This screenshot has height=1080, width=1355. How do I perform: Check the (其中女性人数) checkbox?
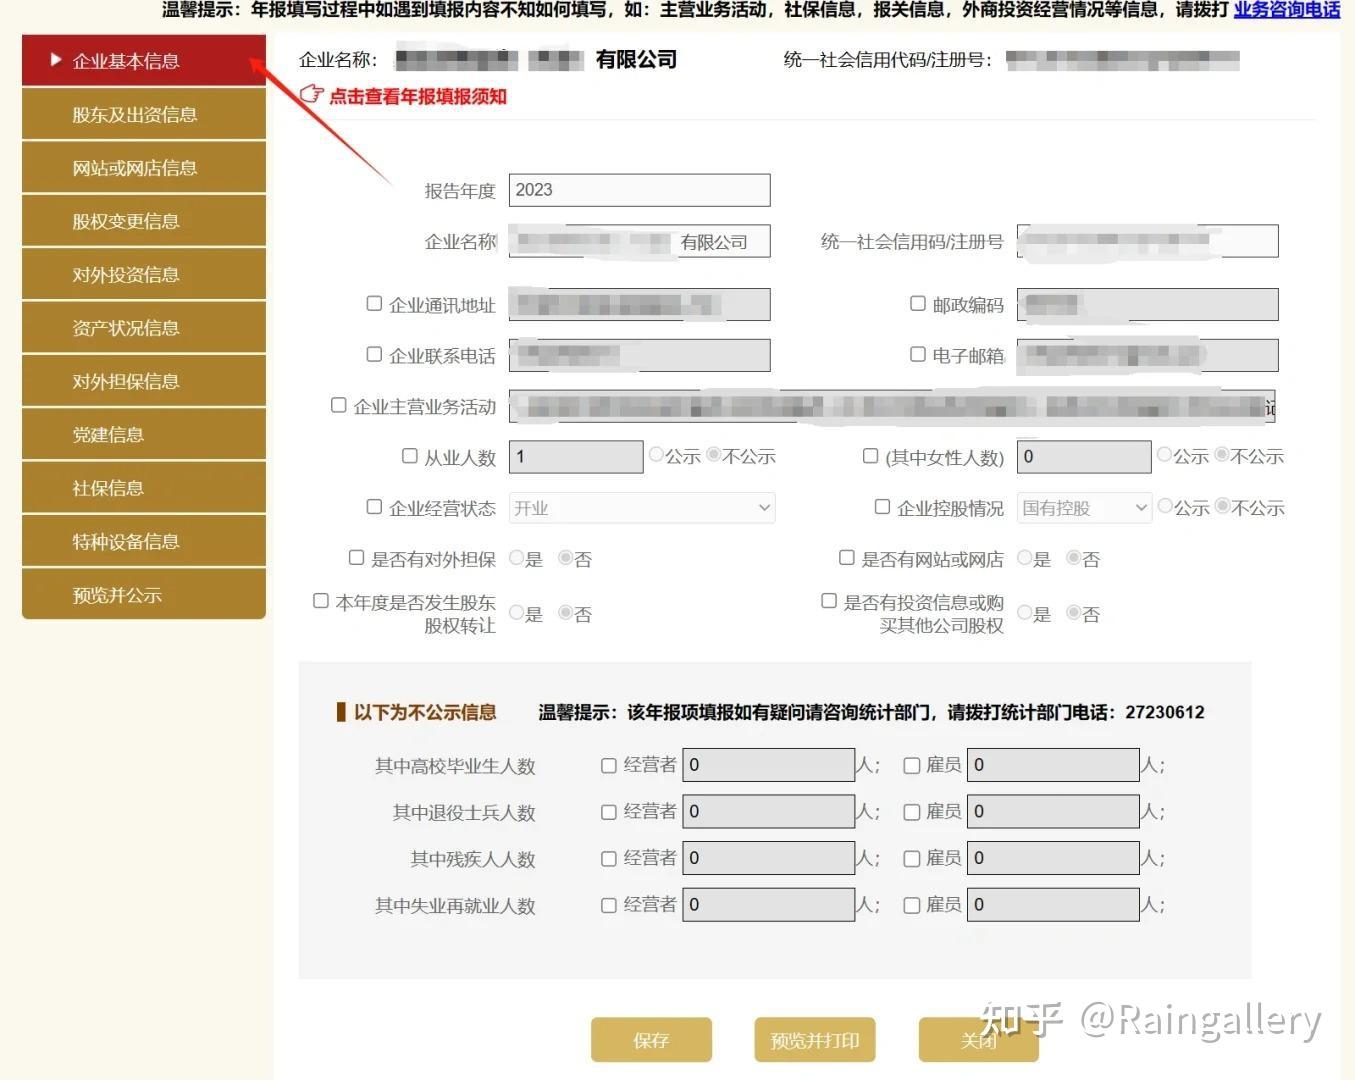(871, 456)
